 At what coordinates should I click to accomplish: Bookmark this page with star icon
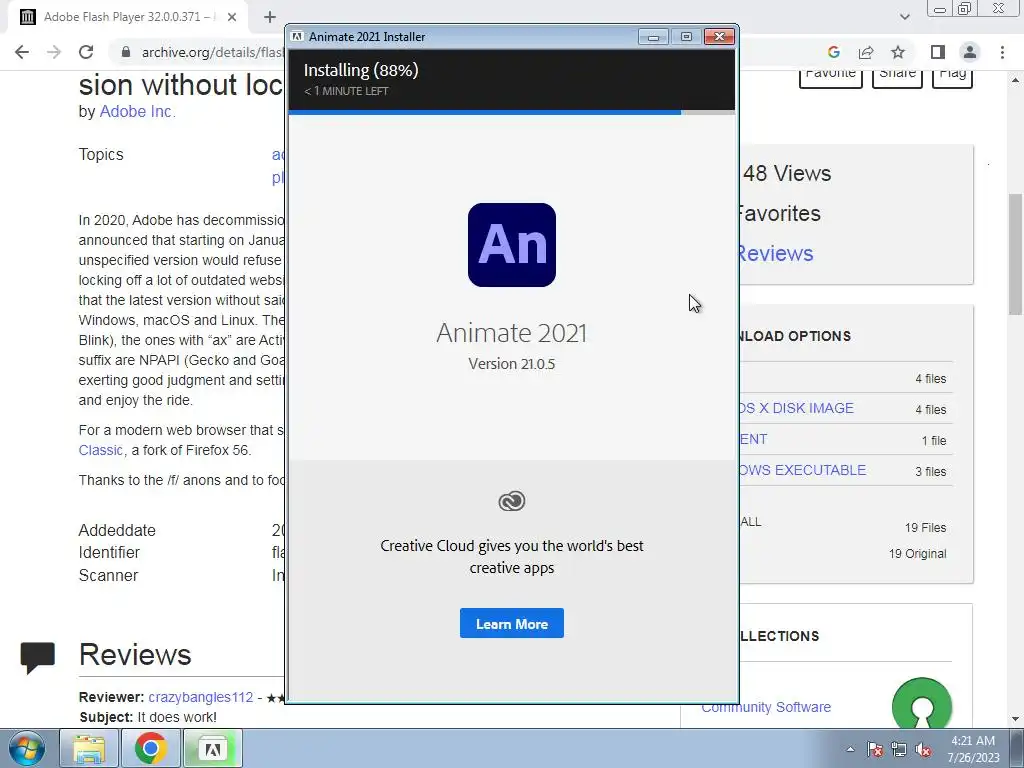[898, 52]
